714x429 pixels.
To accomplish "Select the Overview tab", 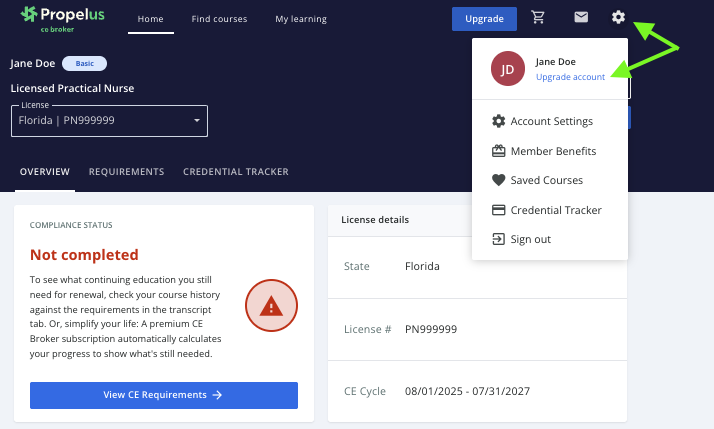I will [x=45, y=172].
